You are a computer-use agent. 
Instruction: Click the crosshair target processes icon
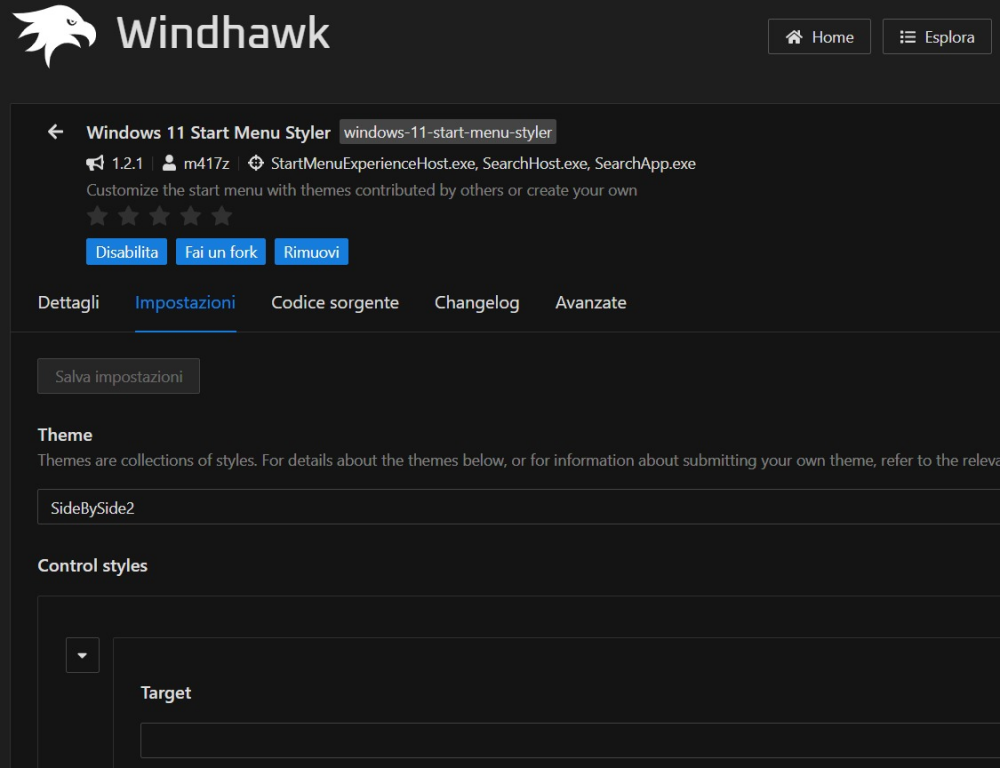click(256, 163)
